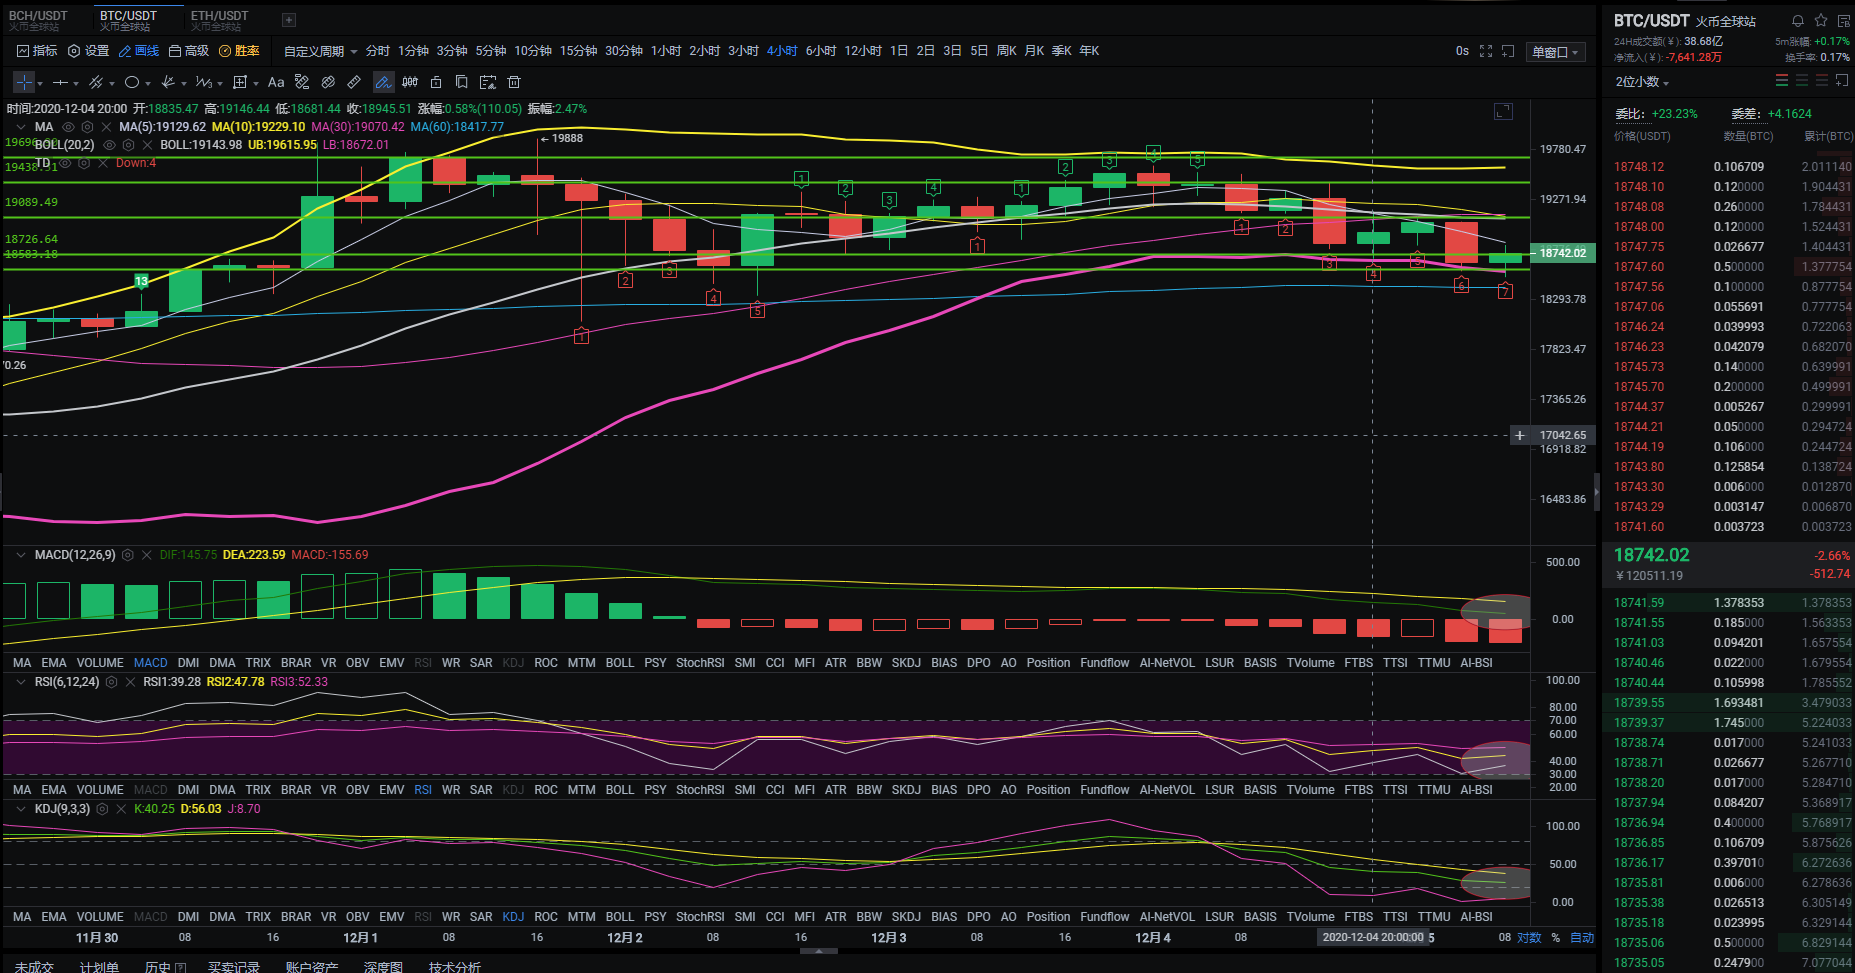Open the 技术分析 tab at bottom
1855x973 pixels.
[455, 966]
